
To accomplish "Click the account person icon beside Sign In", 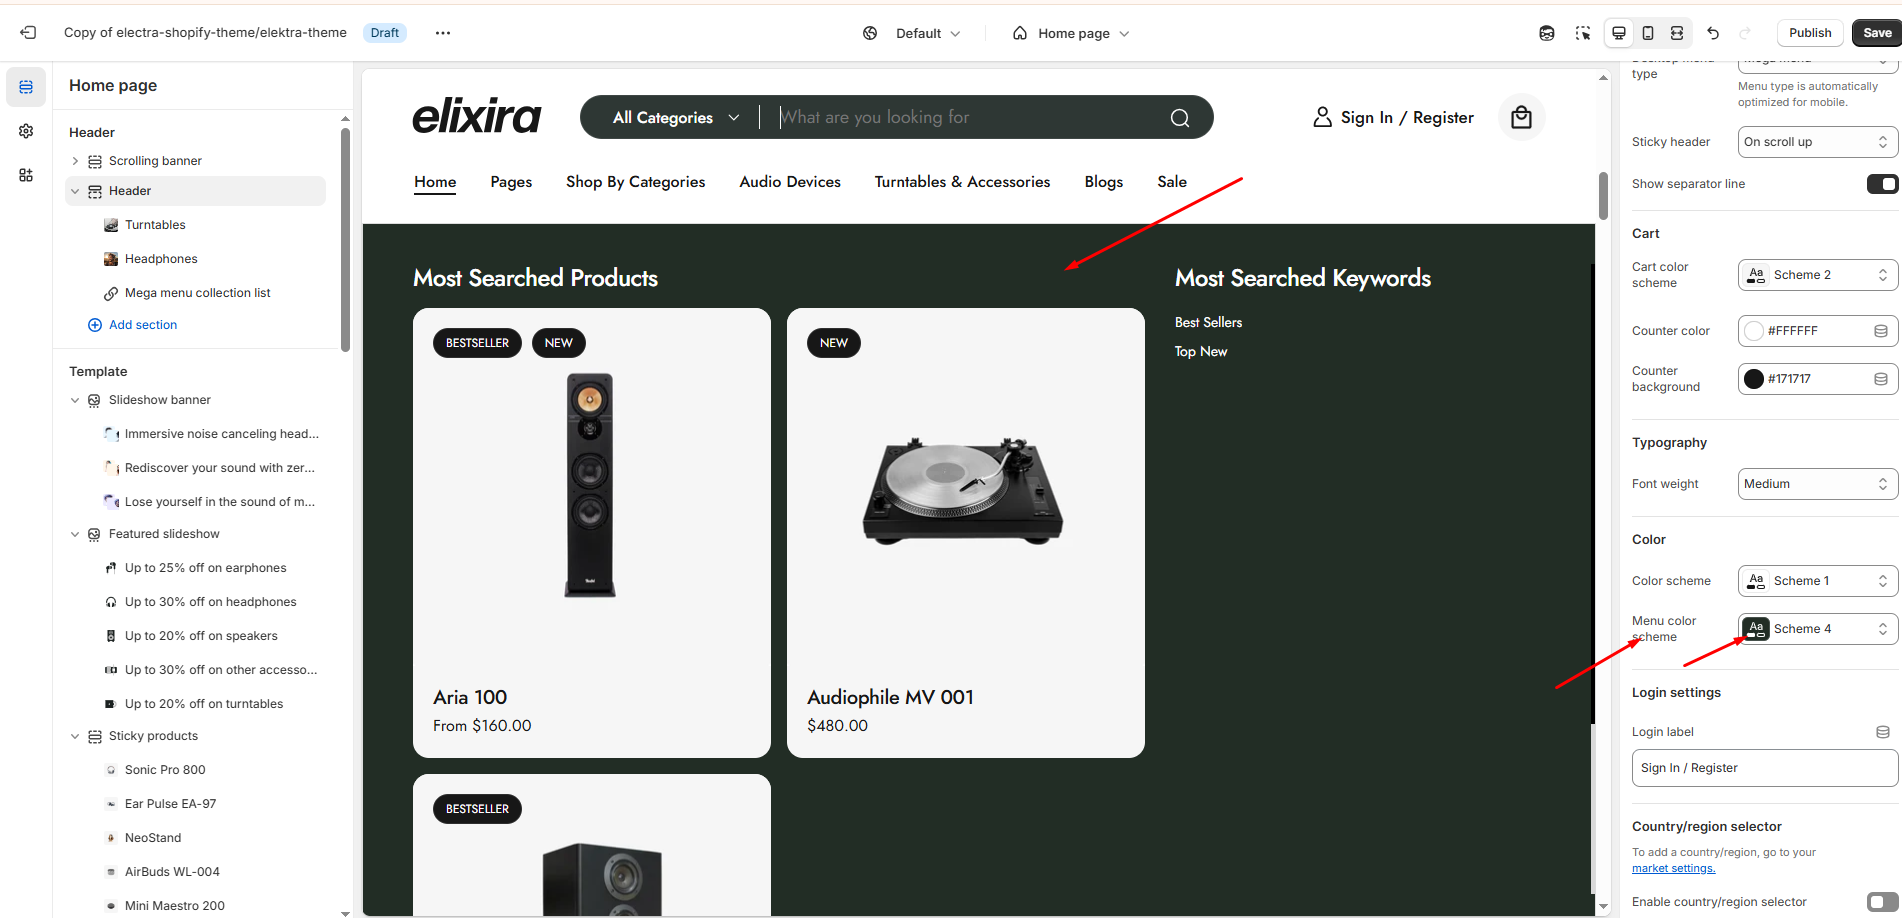I will tap(1322, 117).
